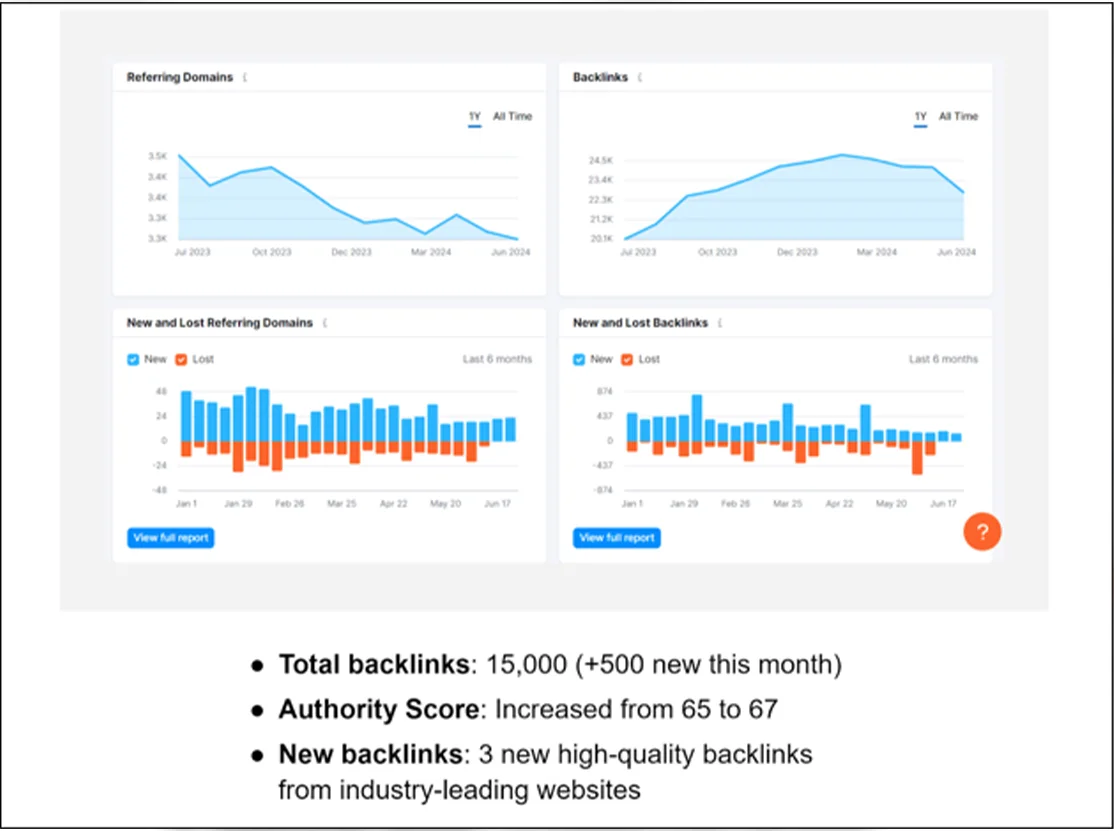Click info icon beside Referring Domains title
The height and width of the screenshot is (831, 1114).
click(x=245, y=78)
